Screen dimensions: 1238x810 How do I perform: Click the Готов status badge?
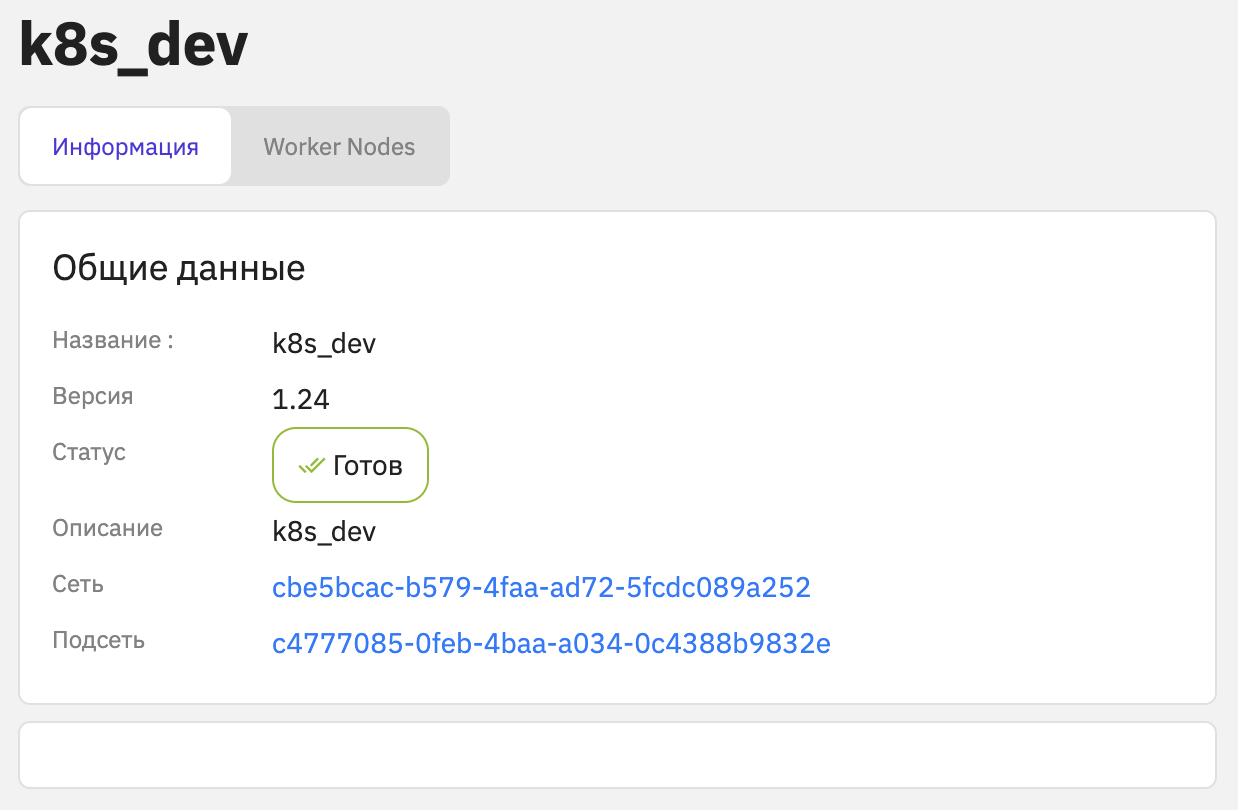click(x=350, y=465)
